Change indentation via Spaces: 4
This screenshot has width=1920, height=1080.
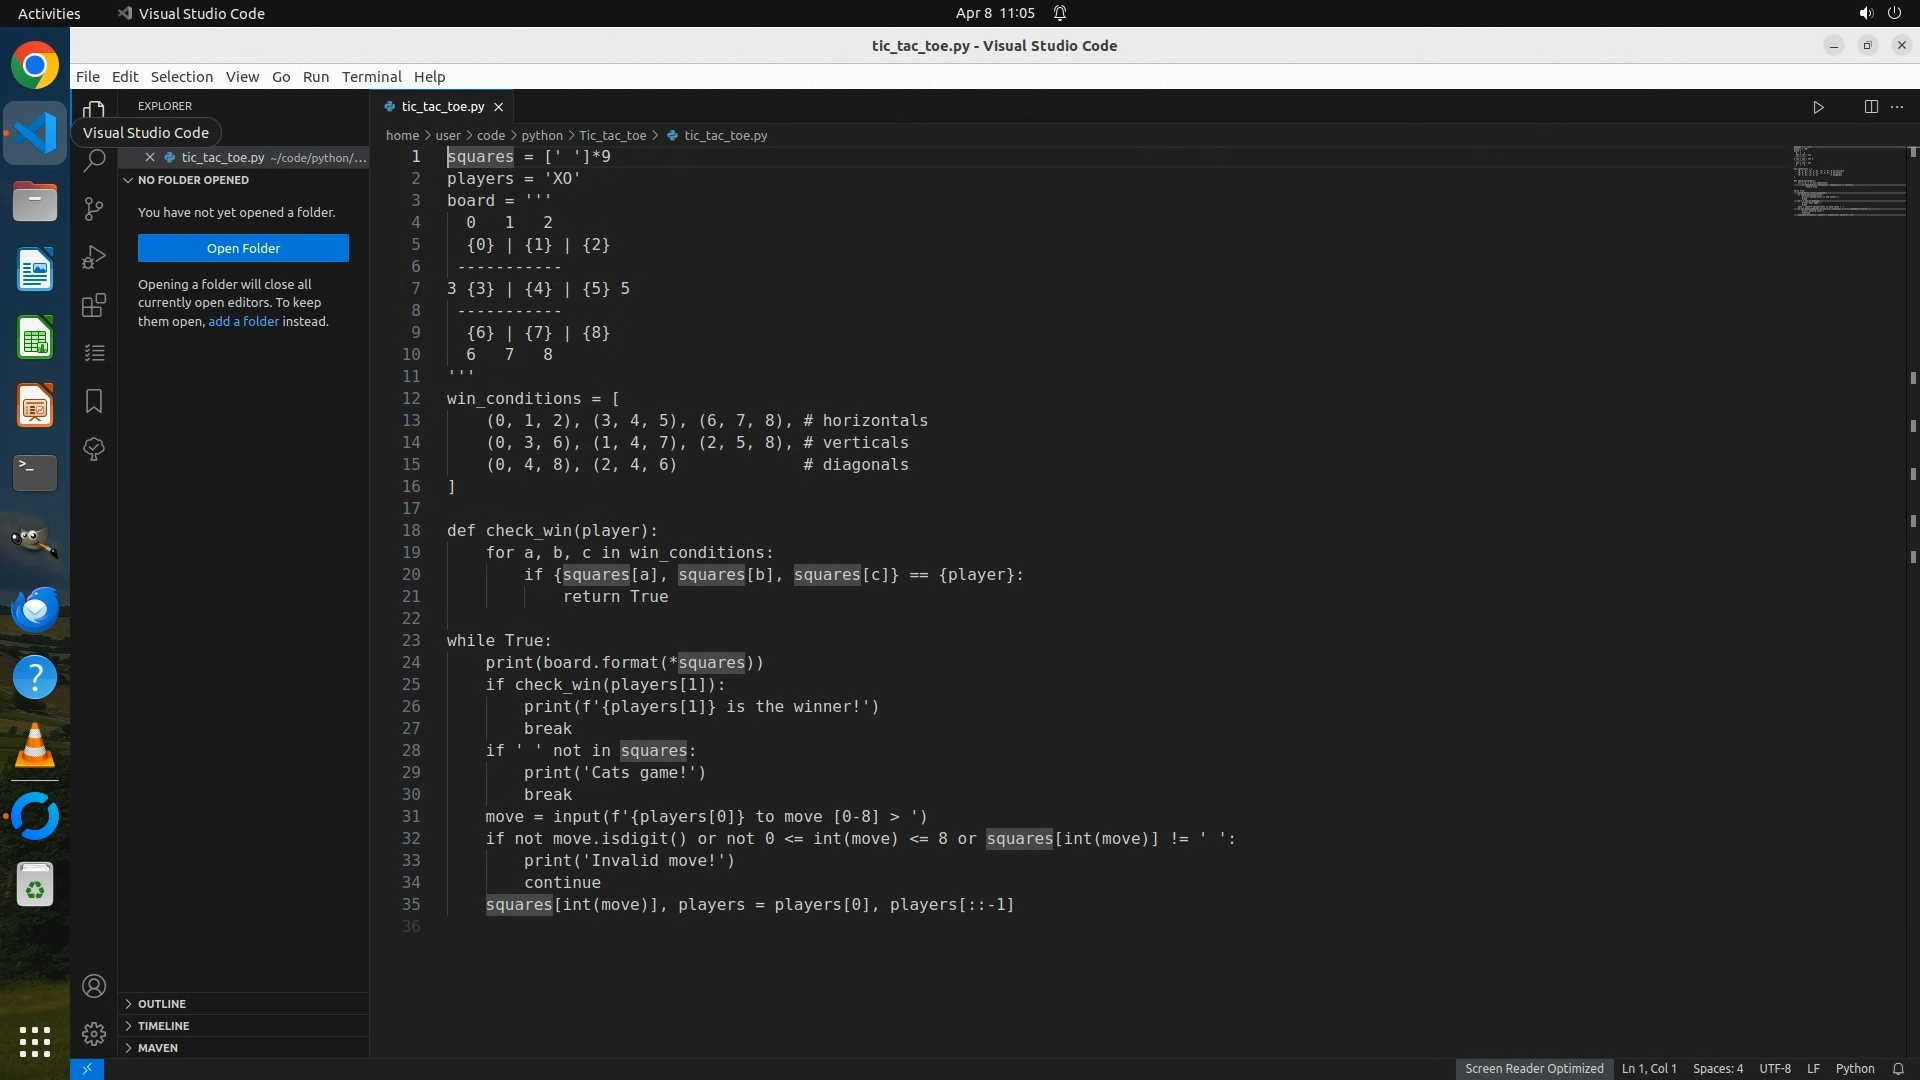[1717, 1068]
